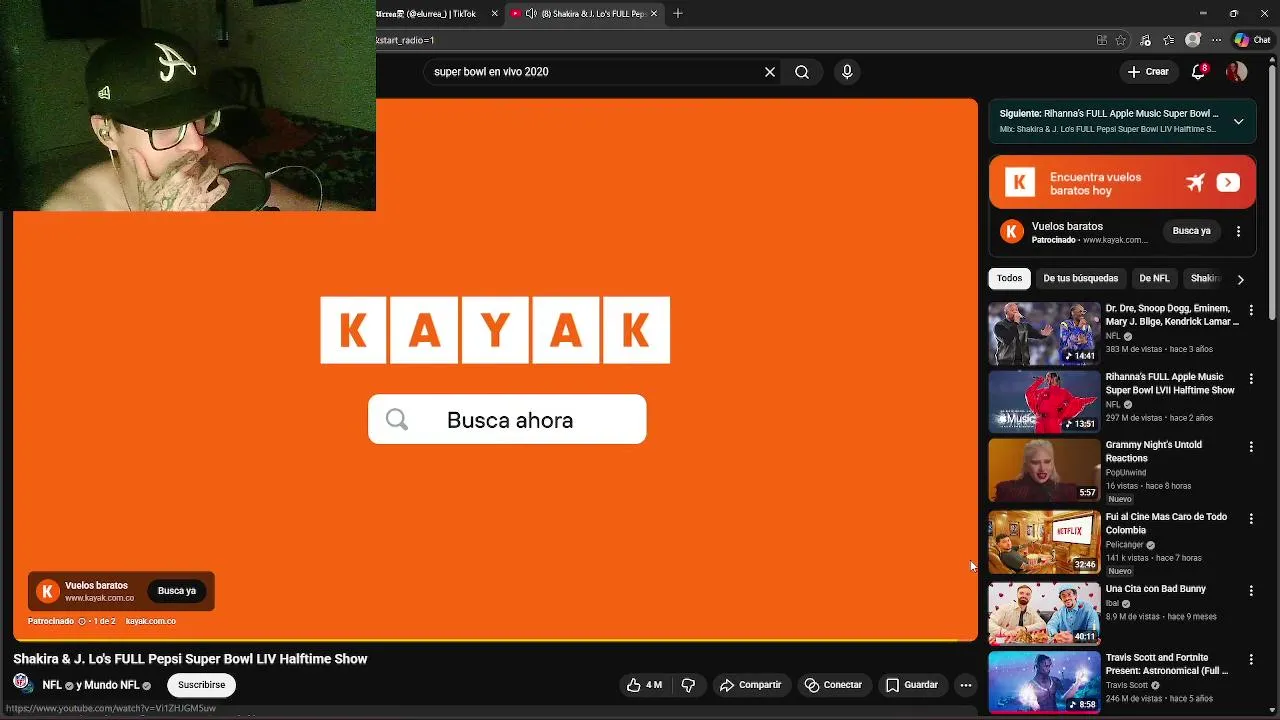This screenshot has height=720, width=1280.
Task: Open Grammy Night's Untold Reactions thumbnail
Action: click(1044, 470)
